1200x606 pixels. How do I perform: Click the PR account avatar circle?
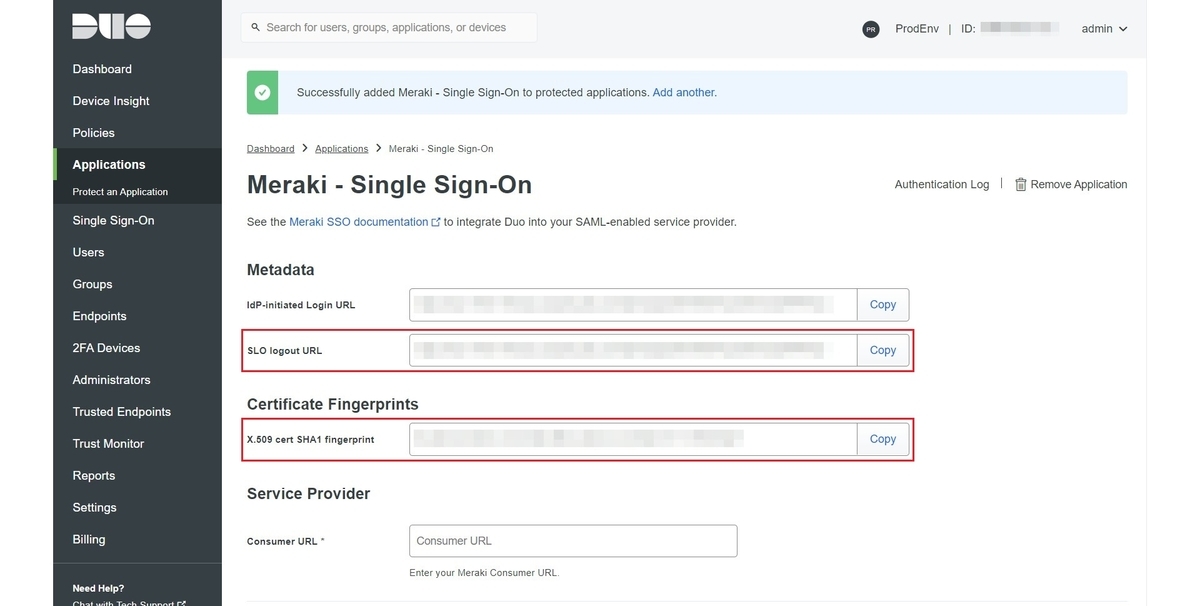tap(871, 29)
